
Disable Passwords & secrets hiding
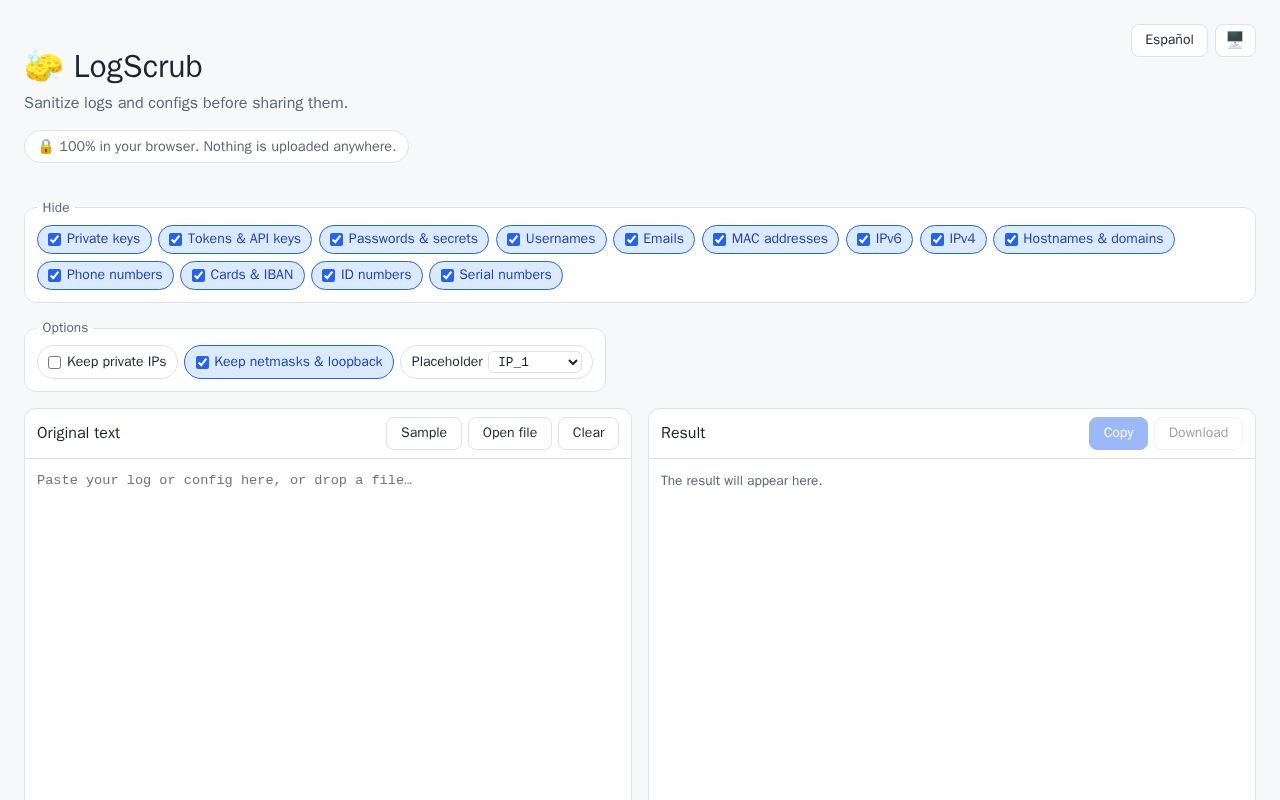(x=337, y=240)
